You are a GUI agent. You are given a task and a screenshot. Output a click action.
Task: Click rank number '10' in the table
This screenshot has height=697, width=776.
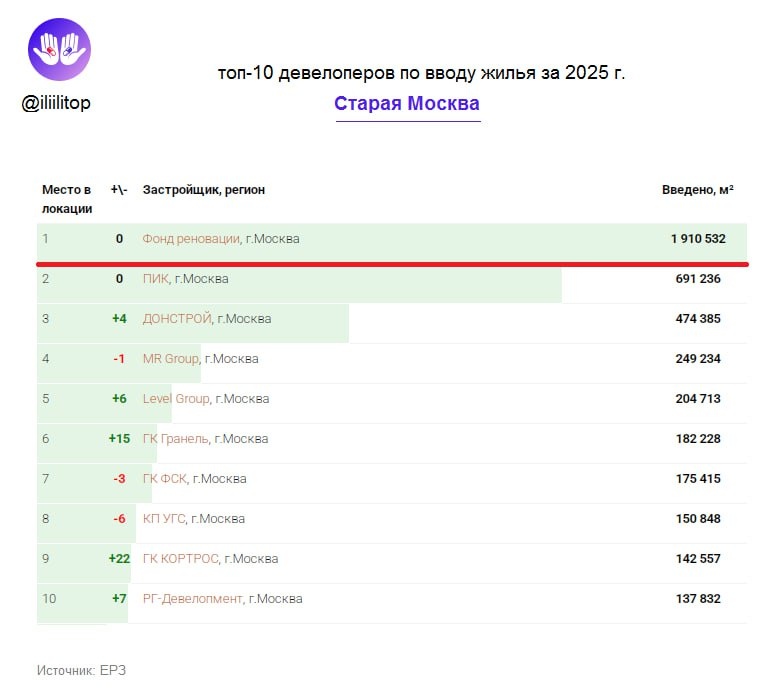(x=49, y=598)
